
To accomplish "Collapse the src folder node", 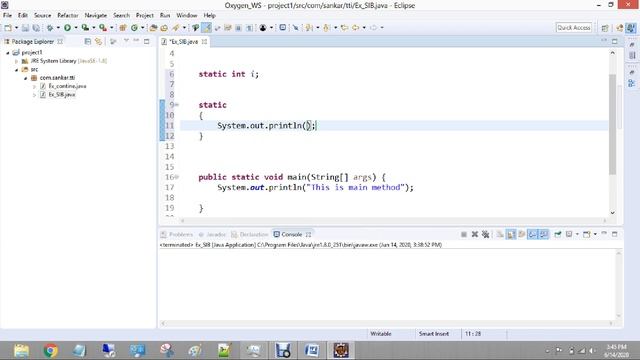I will (x=16, y=70).
